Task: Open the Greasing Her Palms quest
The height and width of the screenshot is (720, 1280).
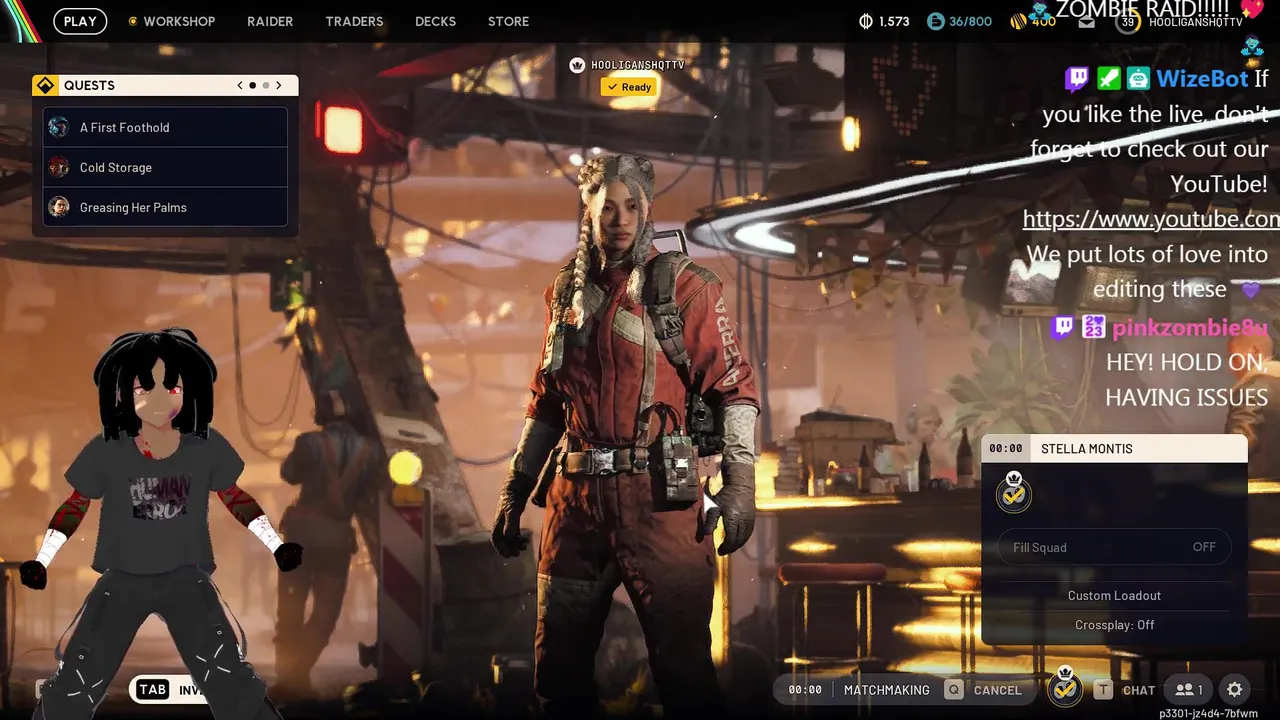Action: click(165, 207)
